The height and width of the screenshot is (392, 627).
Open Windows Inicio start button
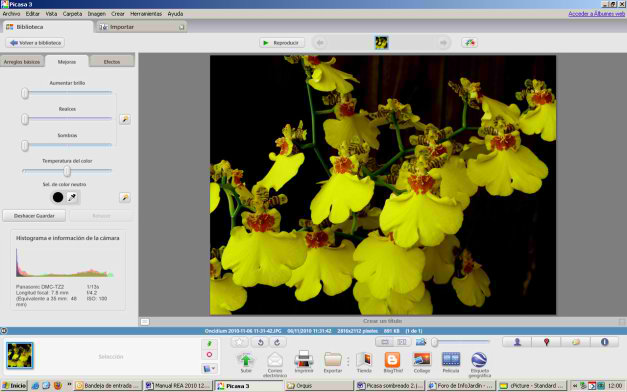(x=14, y=386)
